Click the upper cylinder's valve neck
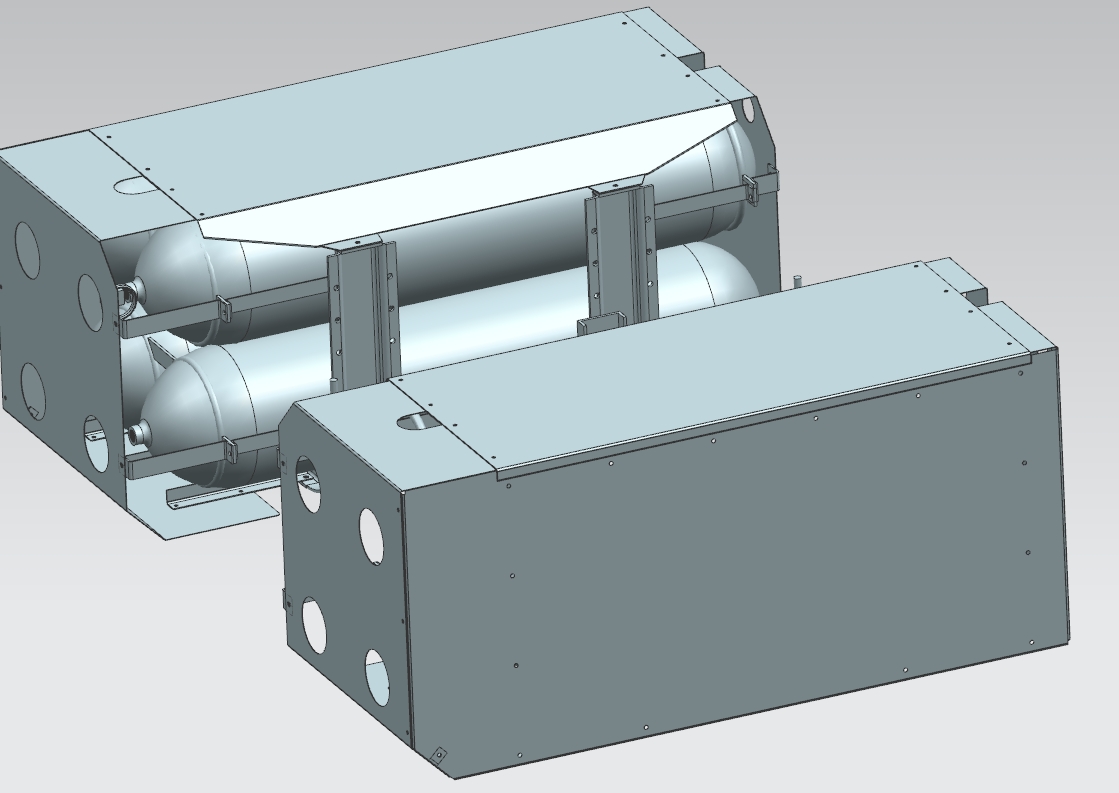This screenshot has width=1119, height=793. pyautogui.click(x=128, y=297)
